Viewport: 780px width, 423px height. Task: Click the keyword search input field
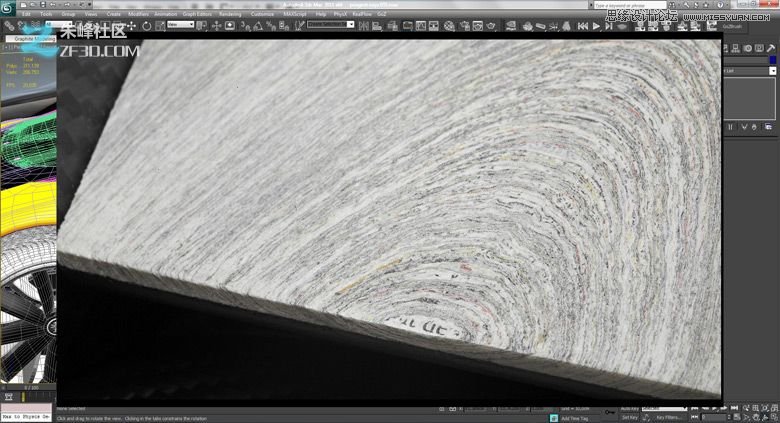(x=629, y=5)
